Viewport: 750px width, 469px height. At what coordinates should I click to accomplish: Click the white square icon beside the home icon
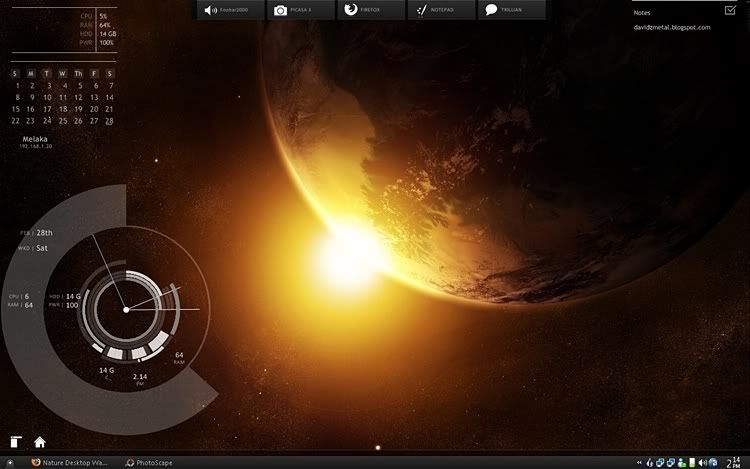(15, 442)
